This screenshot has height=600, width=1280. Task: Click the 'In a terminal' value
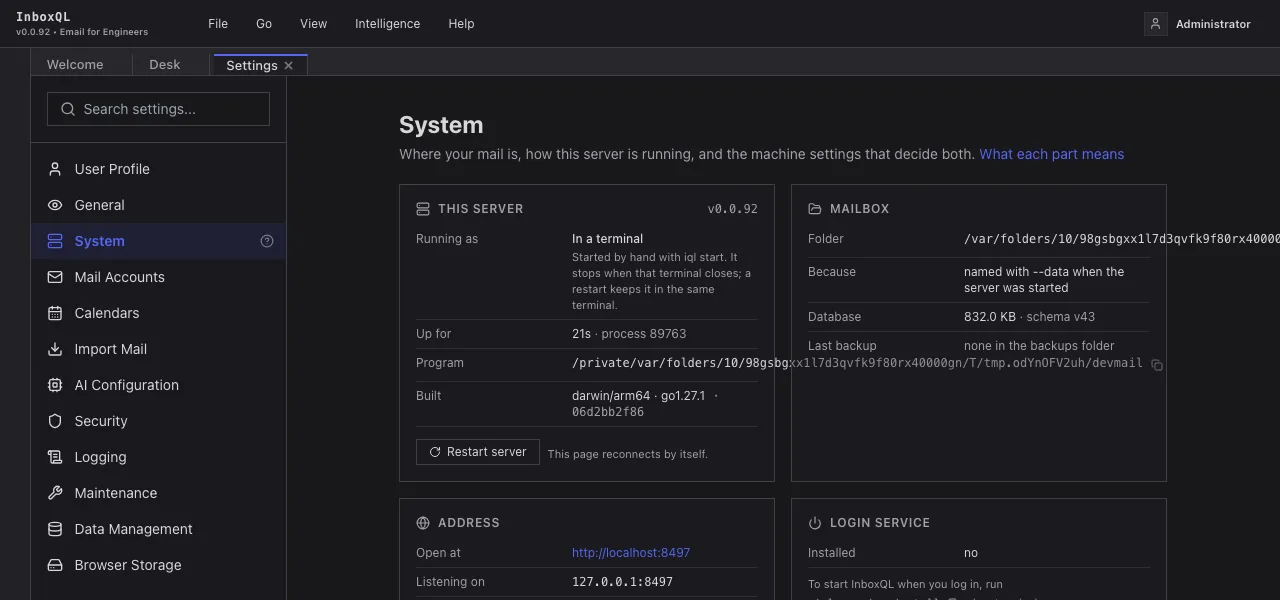click(607, 239)
